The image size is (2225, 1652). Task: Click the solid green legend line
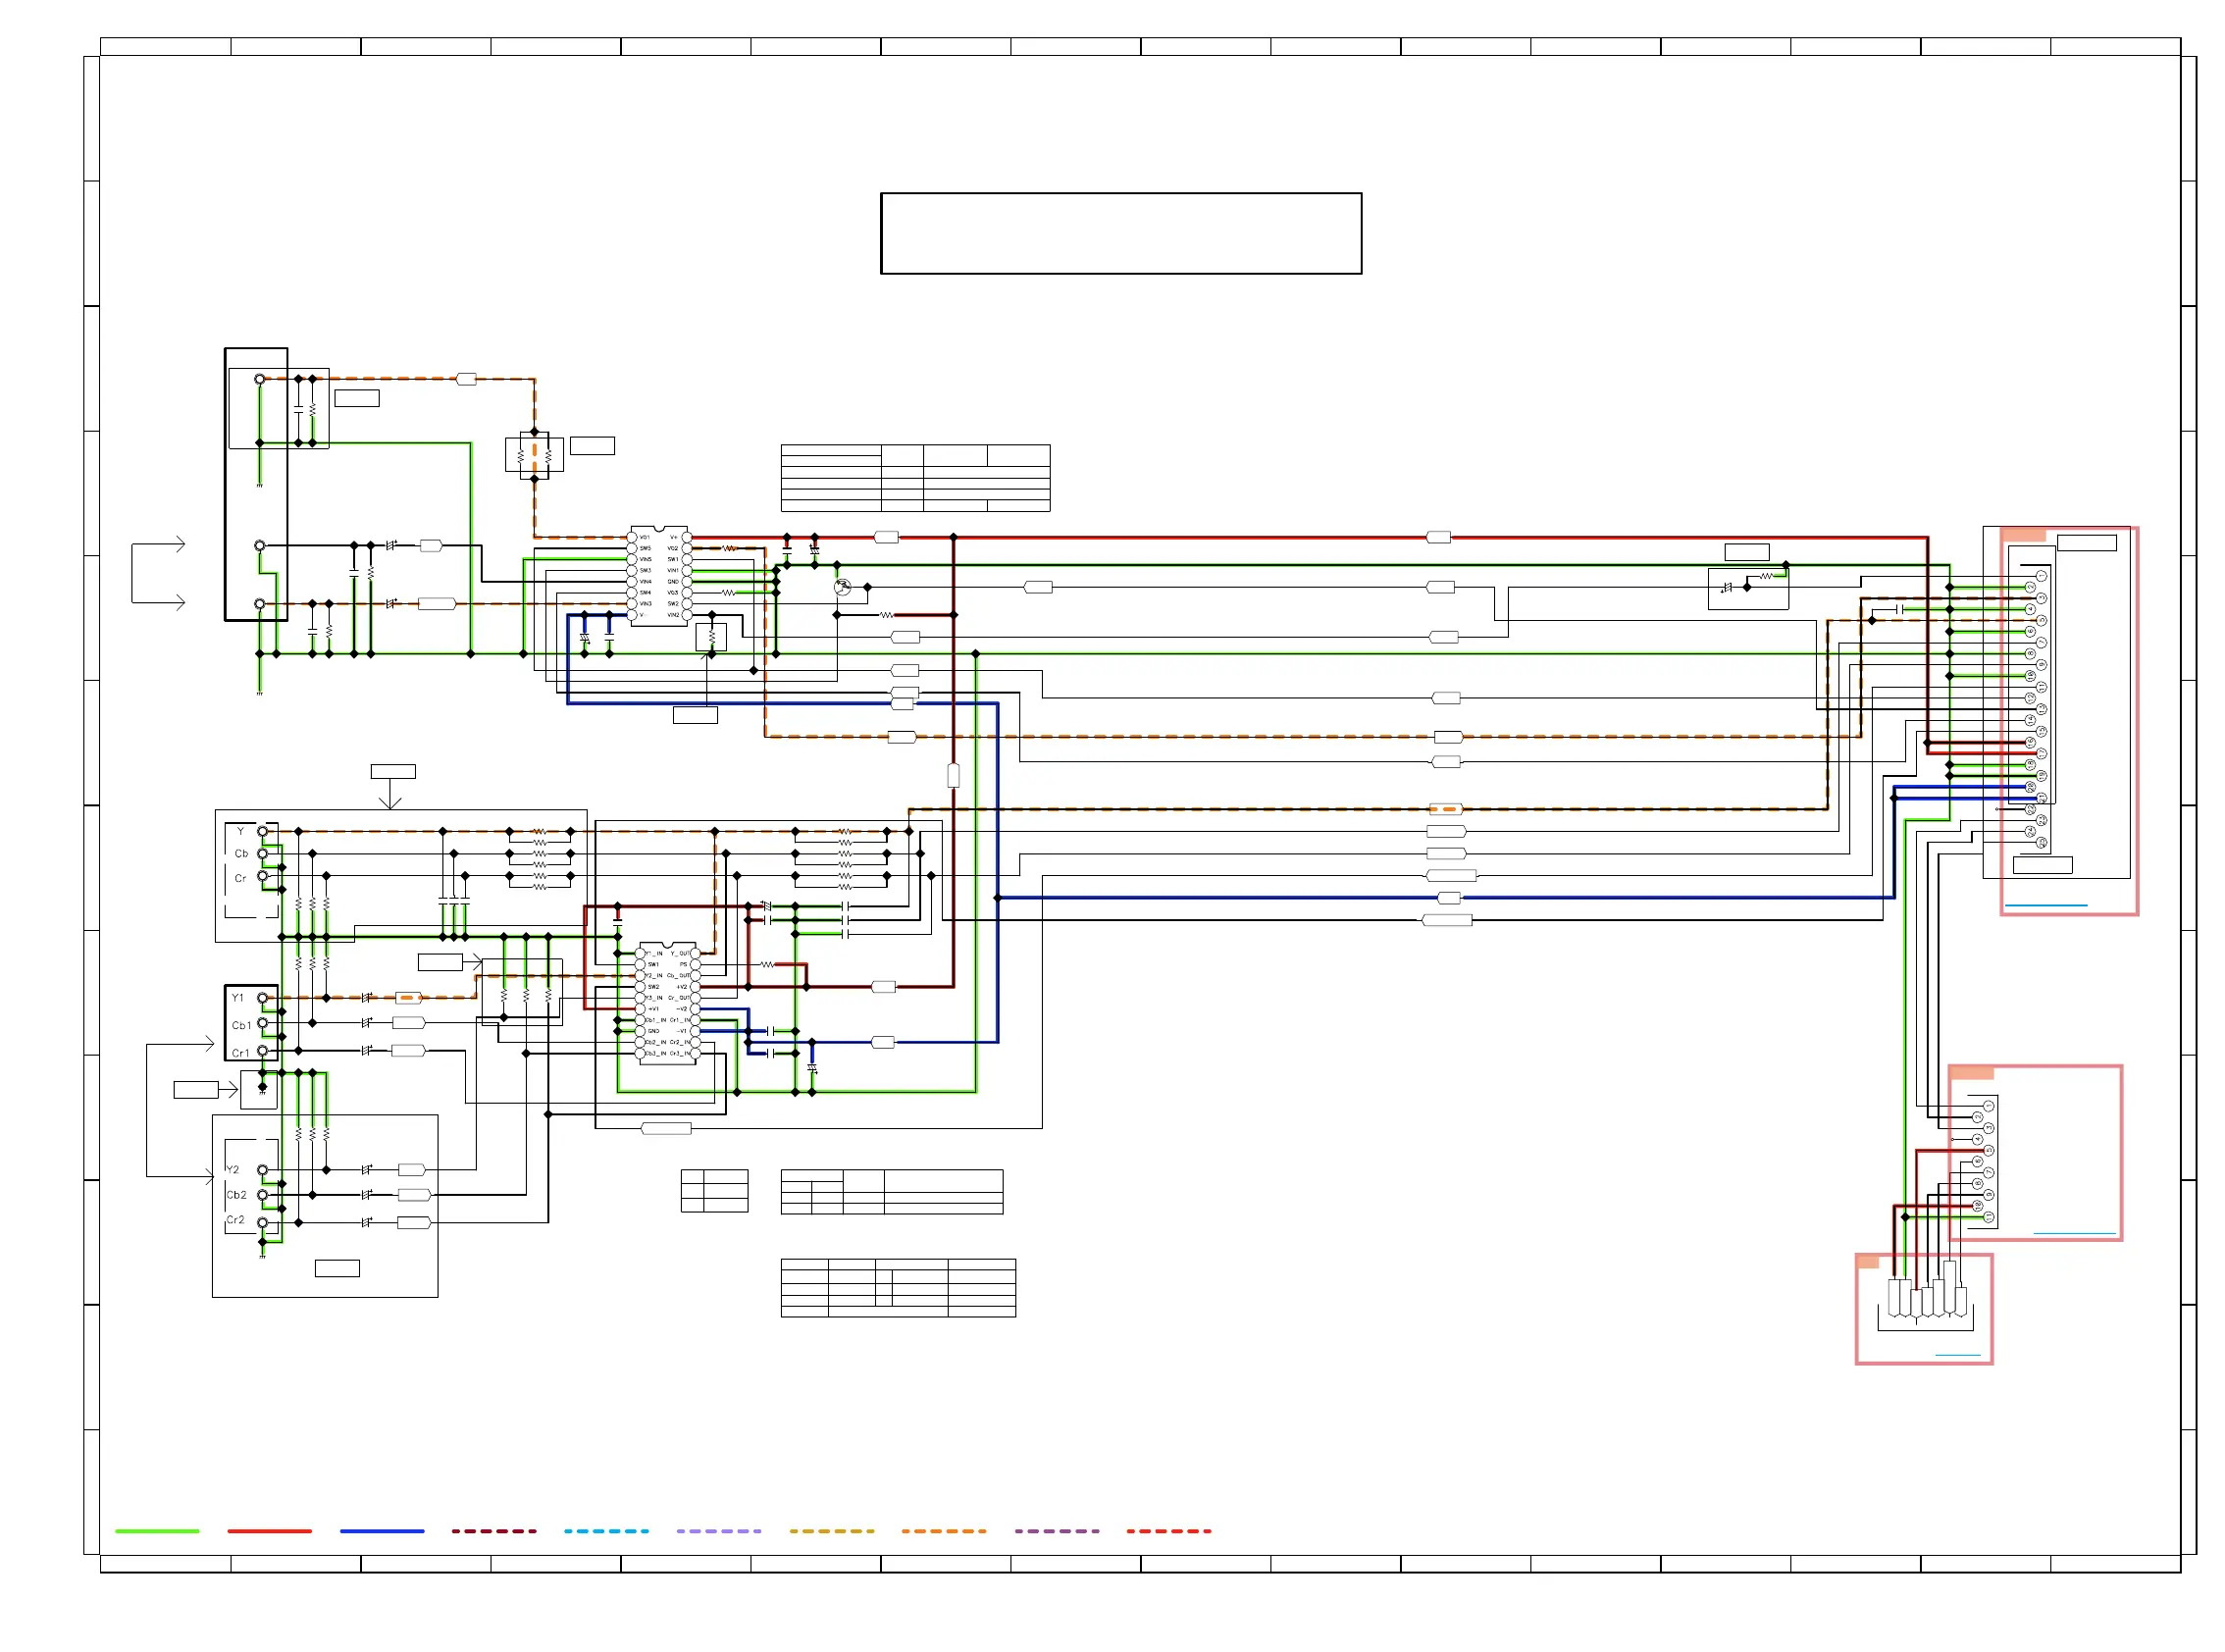point(157,1531)
